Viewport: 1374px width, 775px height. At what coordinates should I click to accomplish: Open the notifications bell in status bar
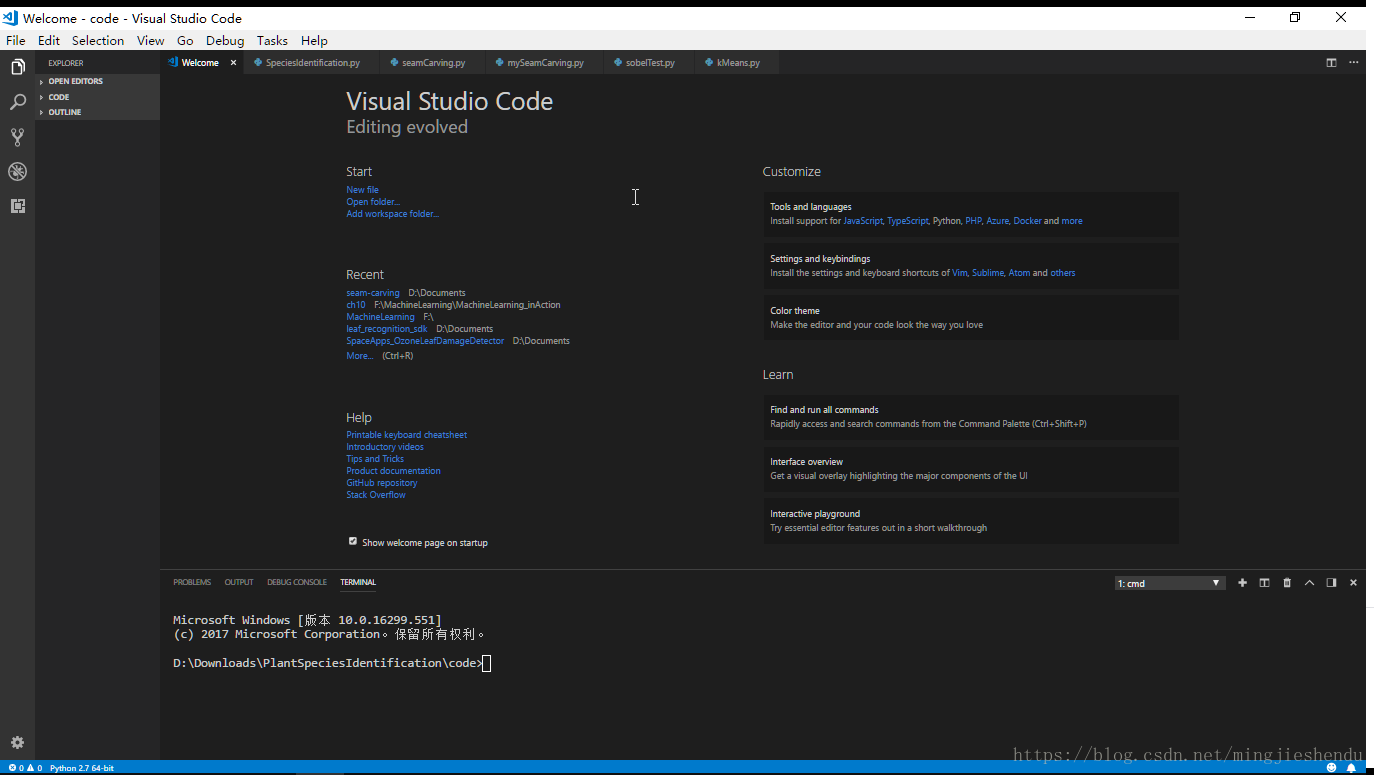tap(1352, 768)
